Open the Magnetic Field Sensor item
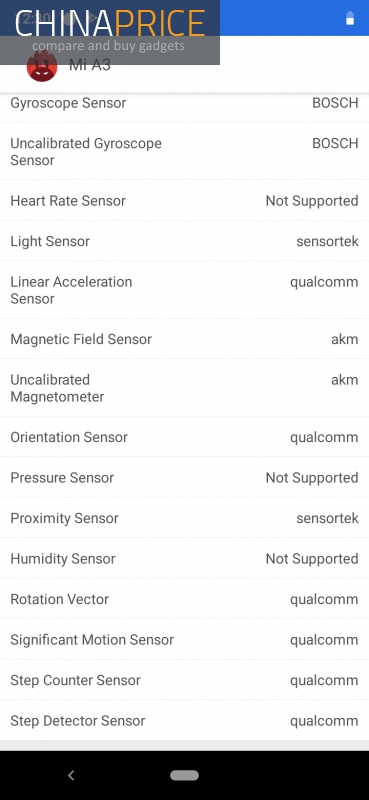 point(184,339)
